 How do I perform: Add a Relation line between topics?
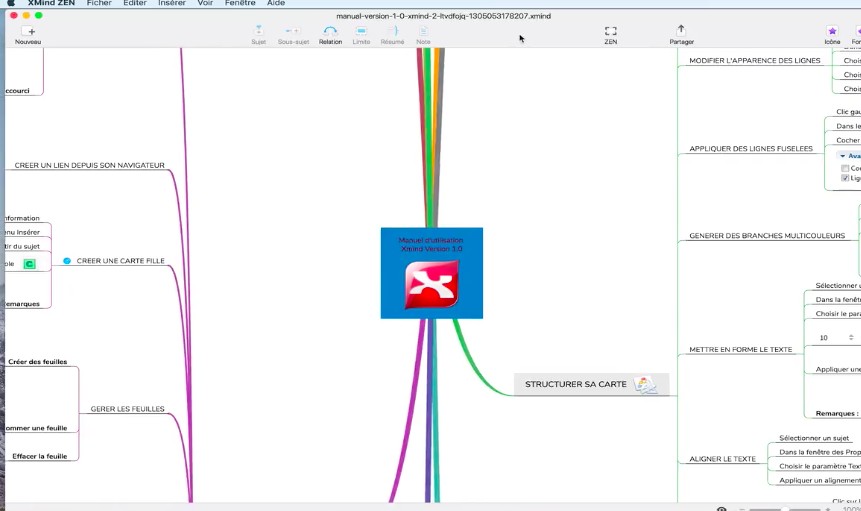click(x=330, y=35)
